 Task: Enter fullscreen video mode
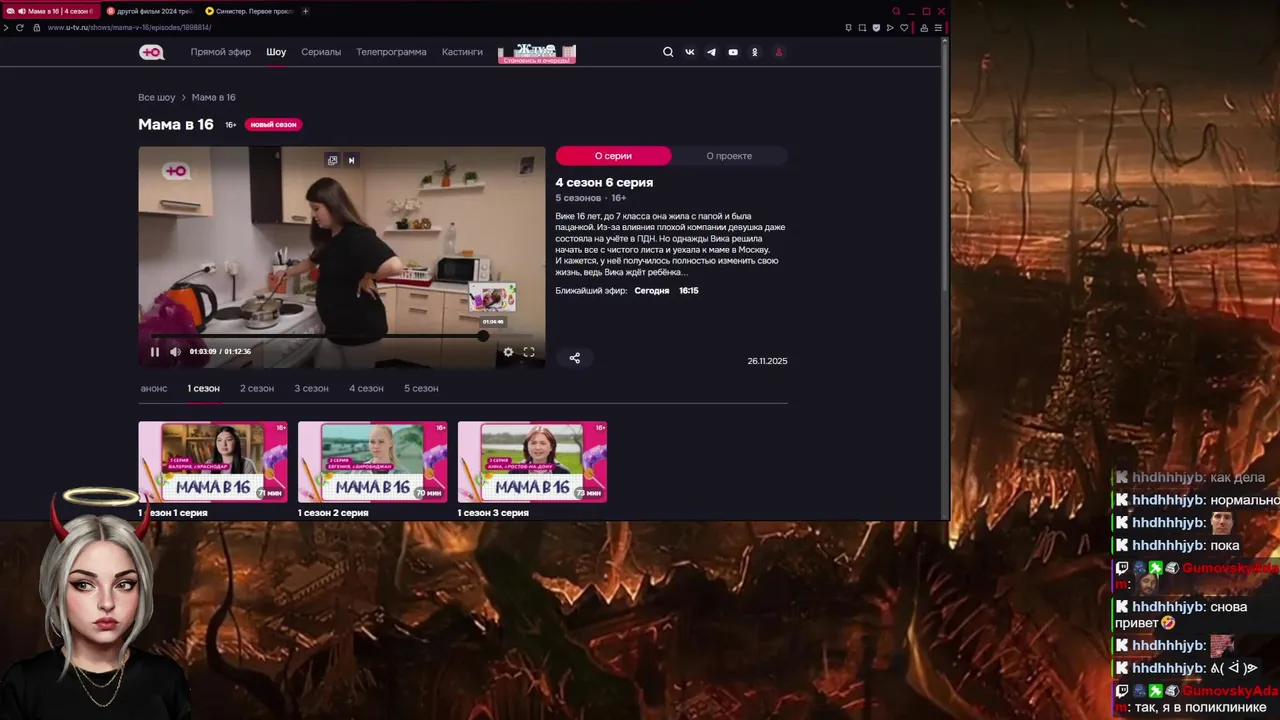click(x=529, y=352)
